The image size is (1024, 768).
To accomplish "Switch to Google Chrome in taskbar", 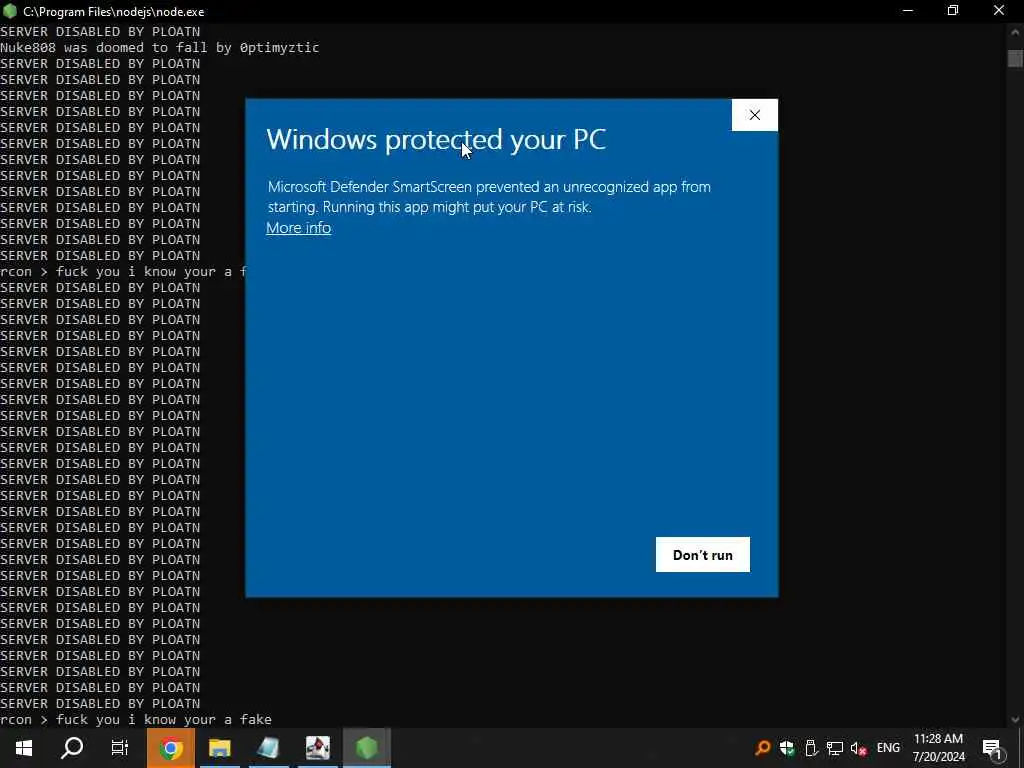I will click(x=170, y=748).
